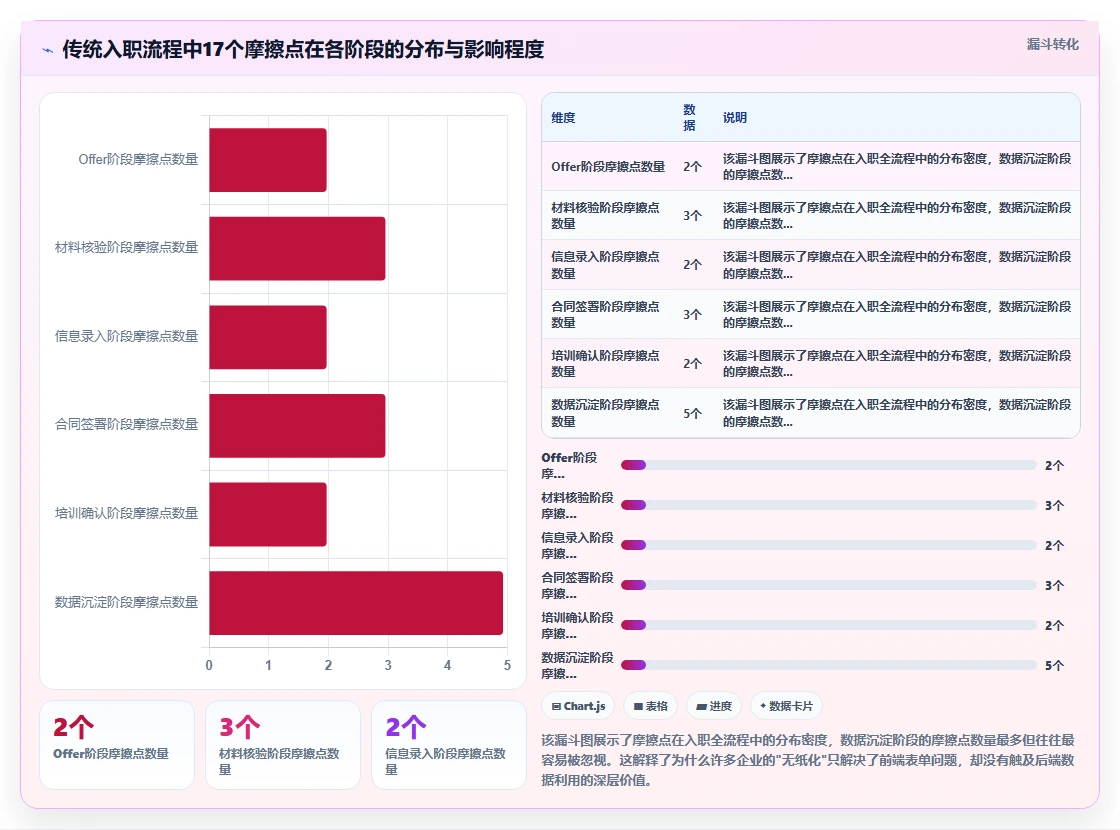Click the 信息录入阶段摩擦... progress bar
The image size is (1120, 830).
click(x=829, y=545)
